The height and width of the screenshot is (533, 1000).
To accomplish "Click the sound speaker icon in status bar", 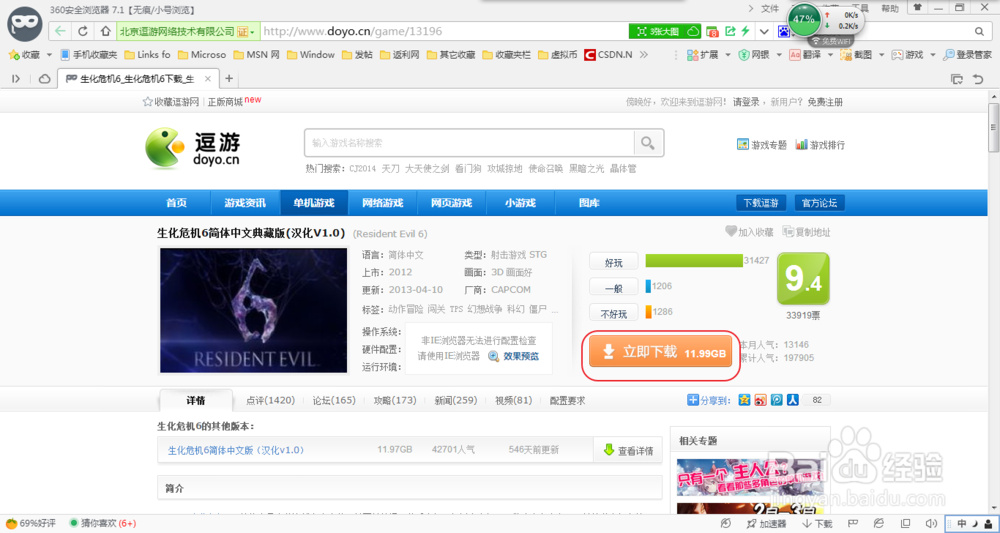I will [930, 523].
